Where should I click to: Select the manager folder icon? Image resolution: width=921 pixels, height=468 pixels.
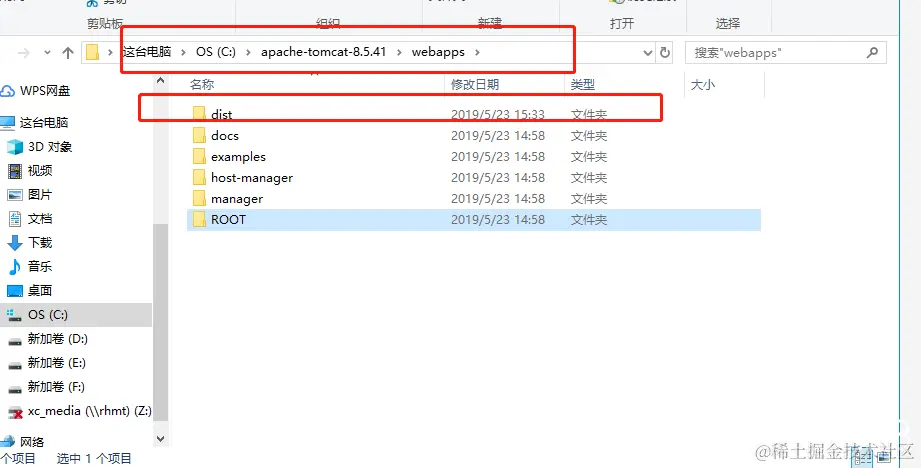pos(199,199)
